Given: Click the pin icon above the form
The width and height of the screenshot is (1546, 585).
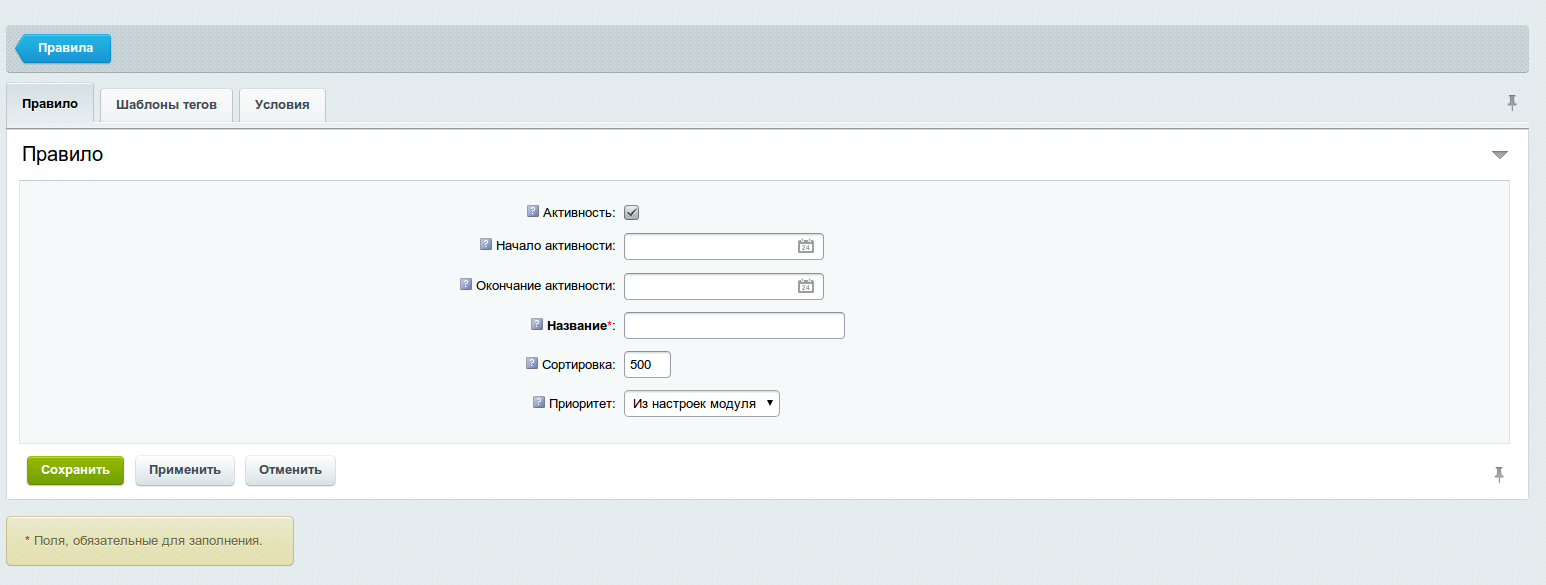Looking at the screenshot, I should (x=1513, y=101).
